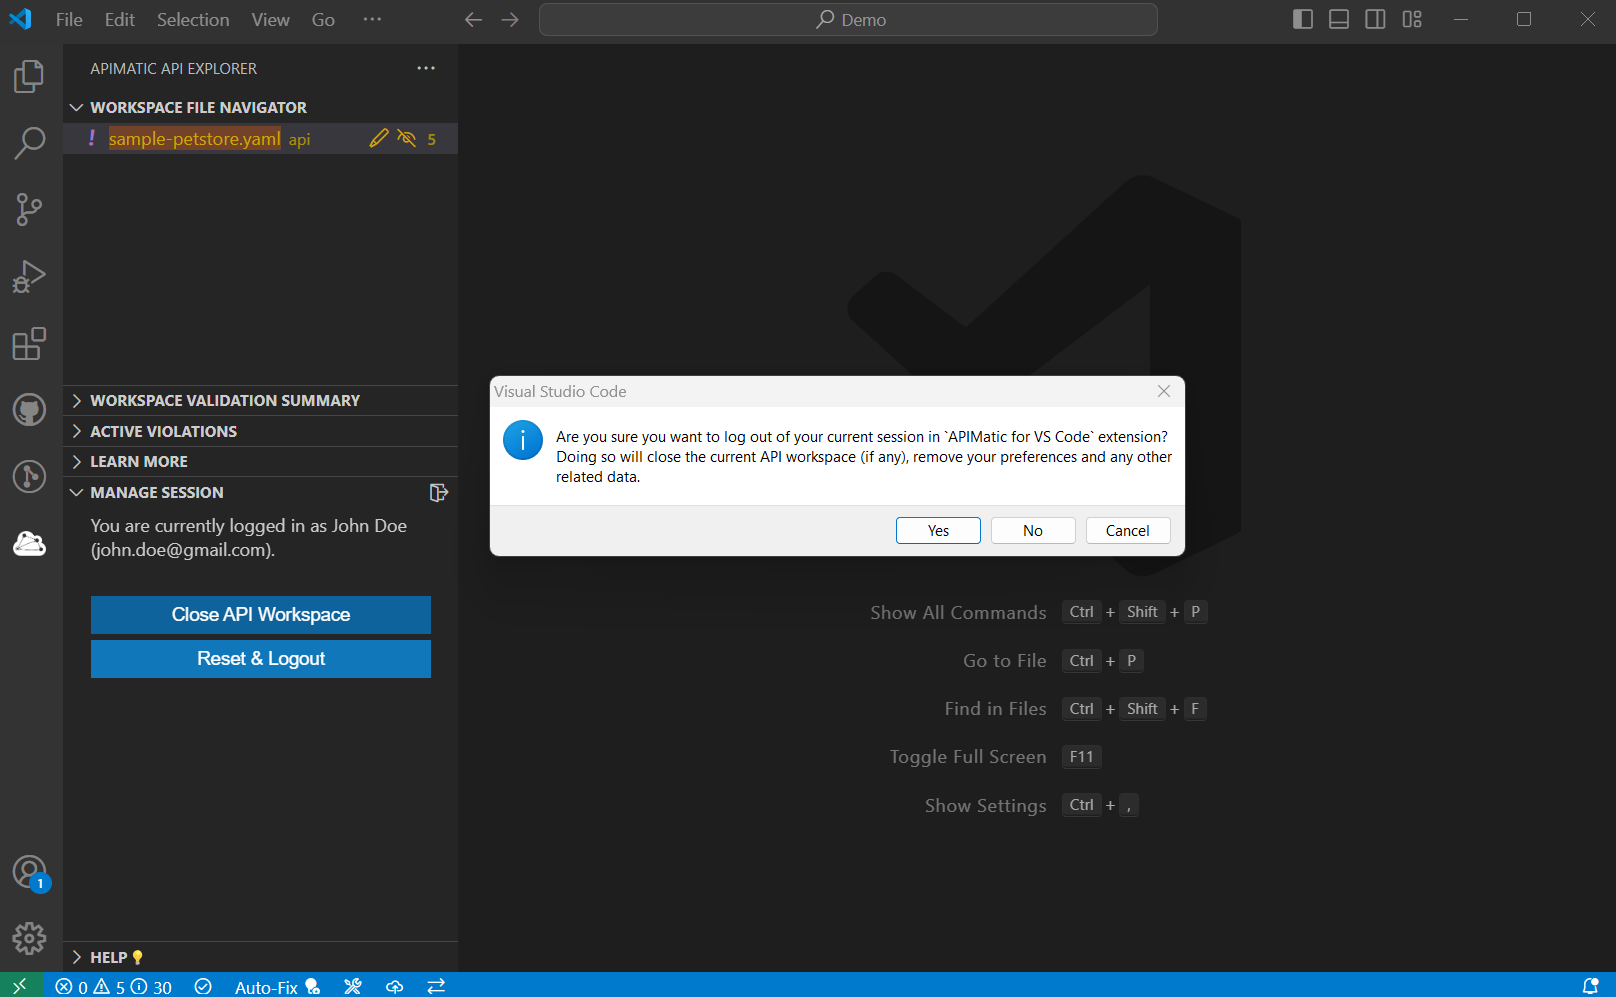Image resolution: width=1616 pixels, height=997 pixels.
Task: Open the APIMatic cloud icon view
Action: pyautogui.click(x=29, y=543)
